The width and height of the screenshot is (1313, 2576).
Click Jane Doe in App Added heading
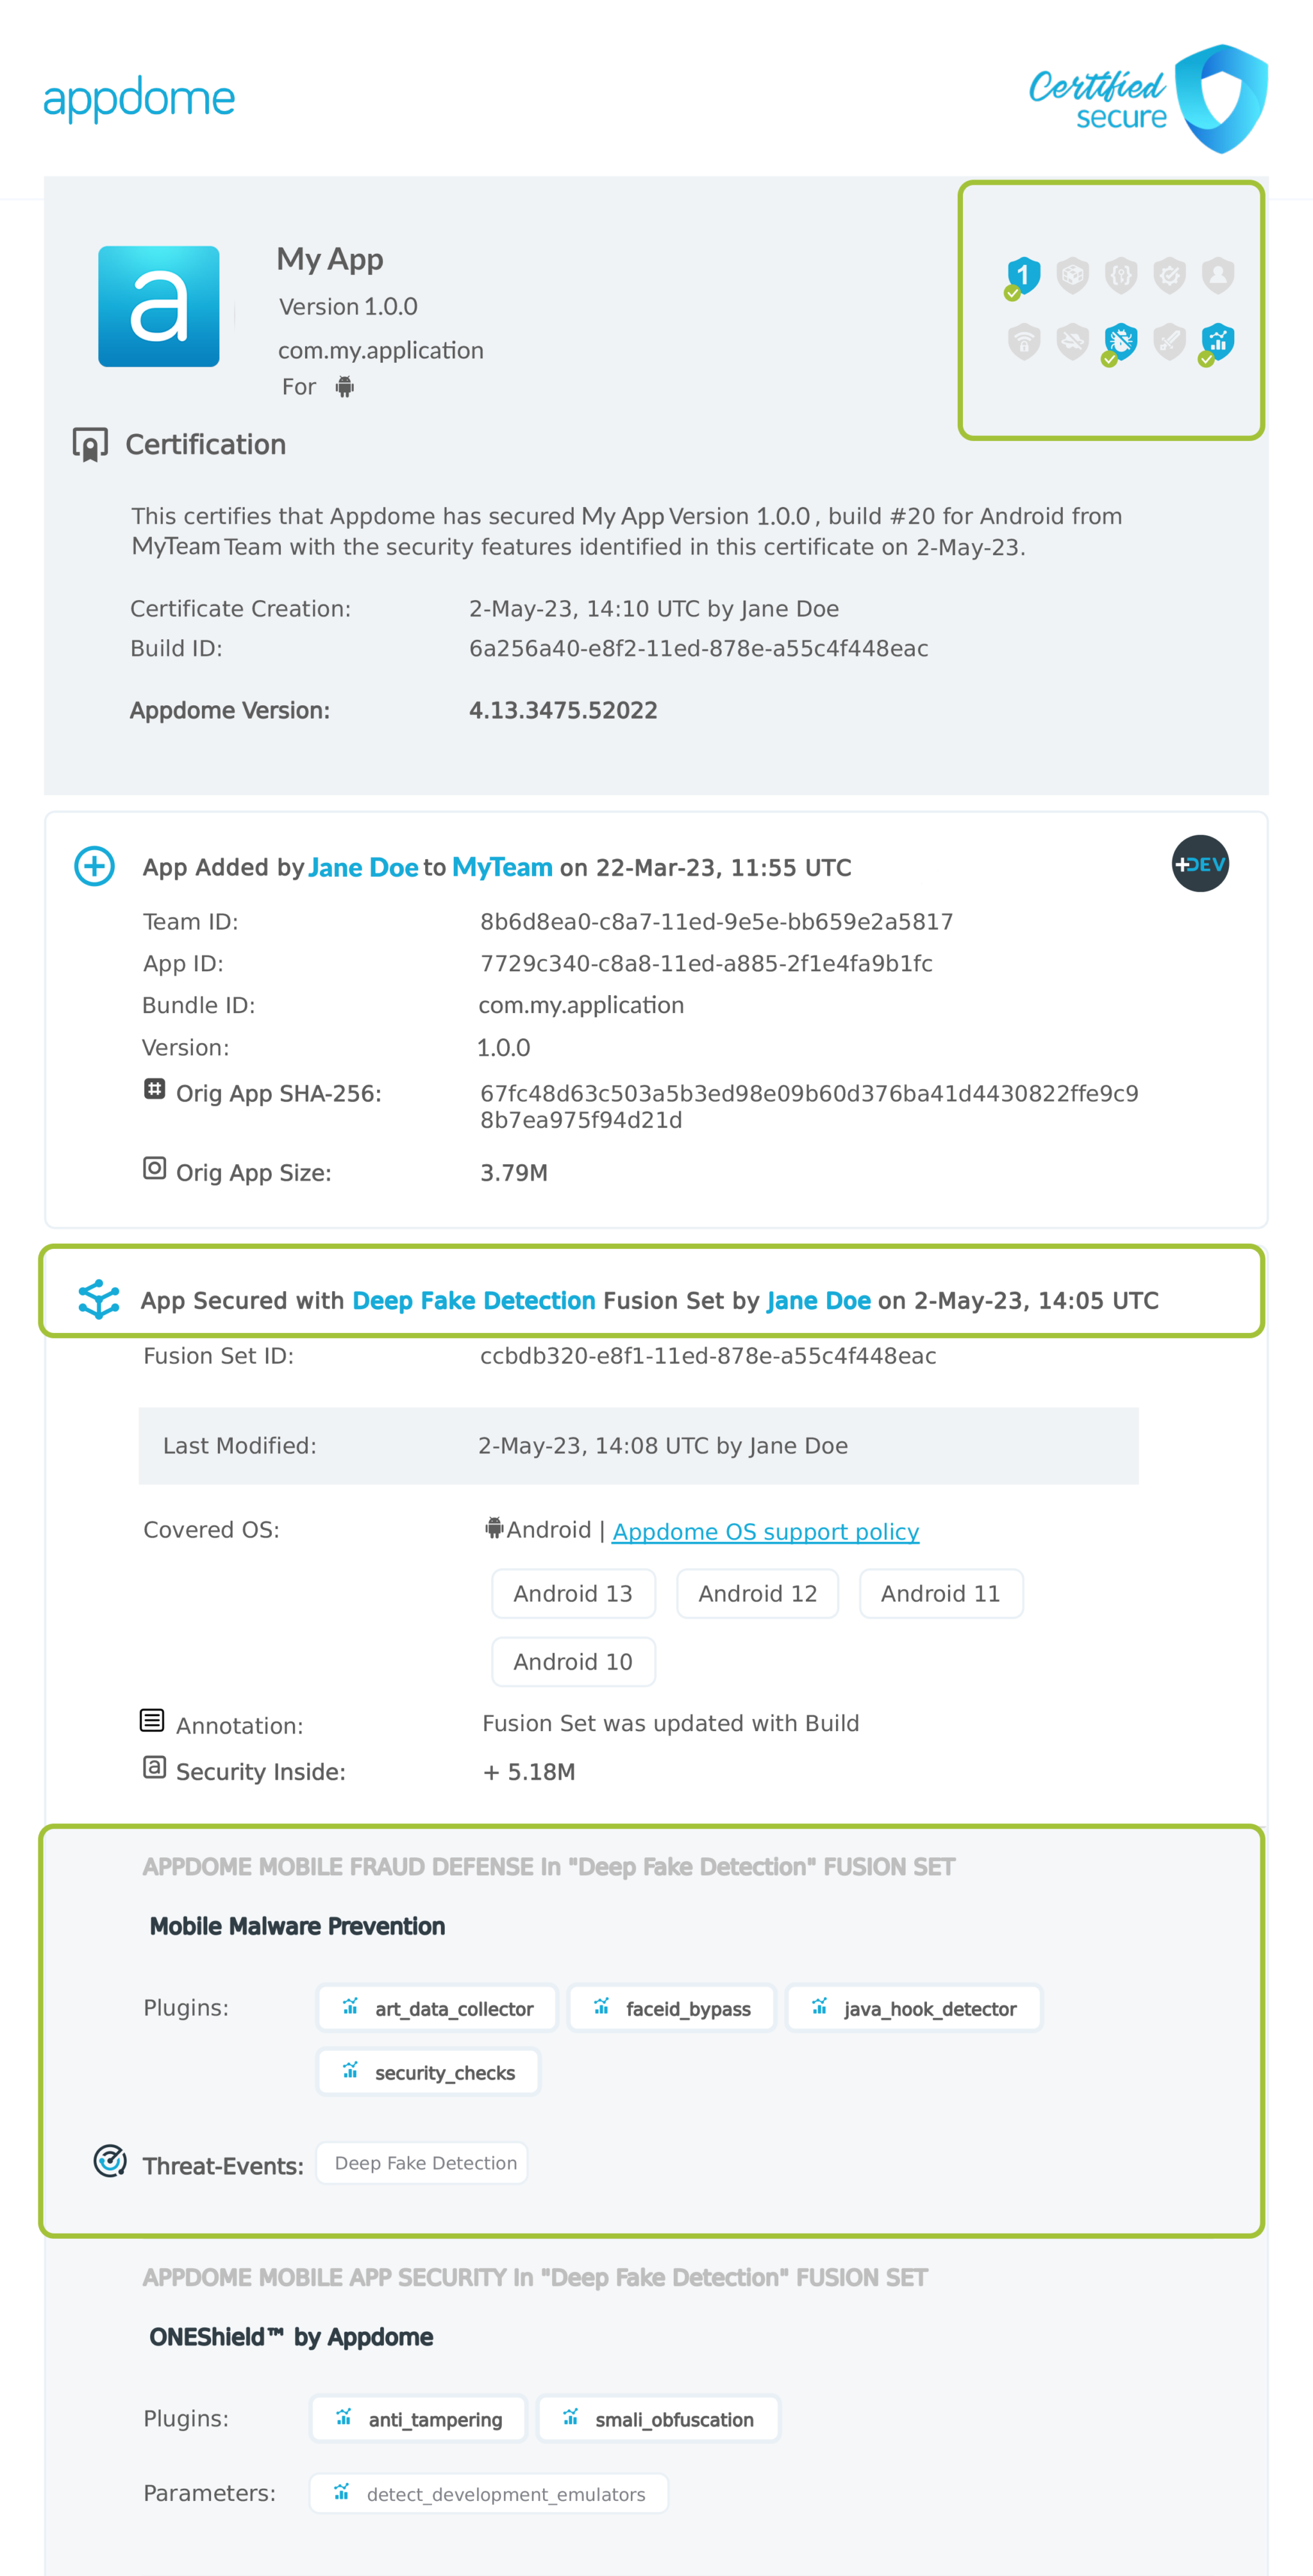point(363,867)
